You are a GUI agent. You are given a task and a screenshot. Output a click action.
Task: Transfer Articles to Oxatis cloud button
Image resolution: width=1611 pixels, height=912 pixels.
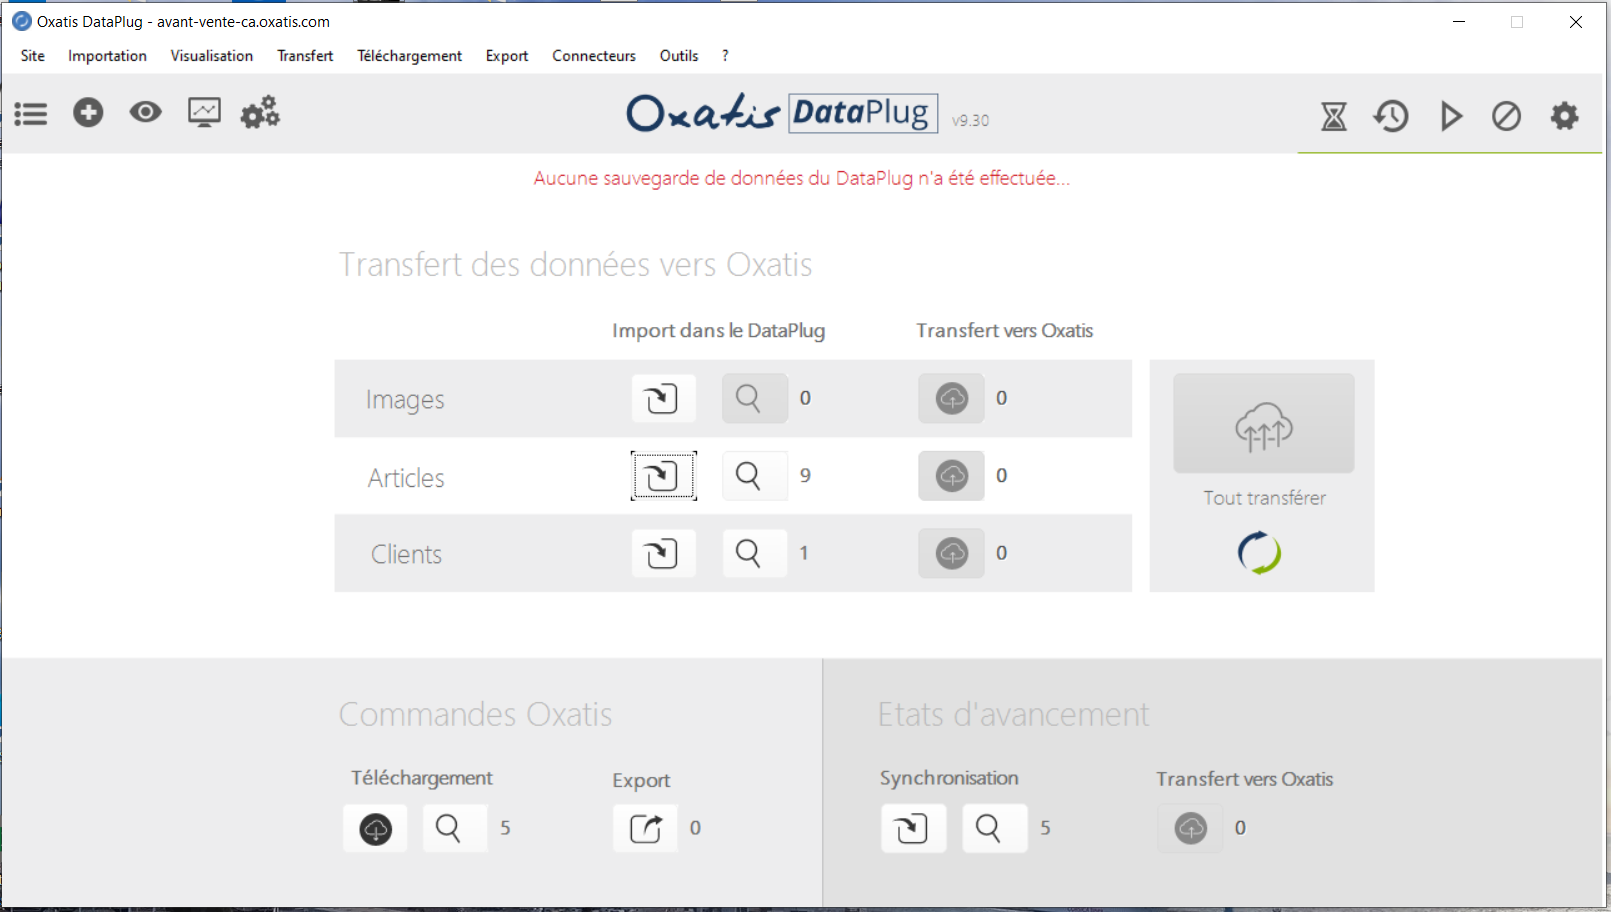pos(952,476)
